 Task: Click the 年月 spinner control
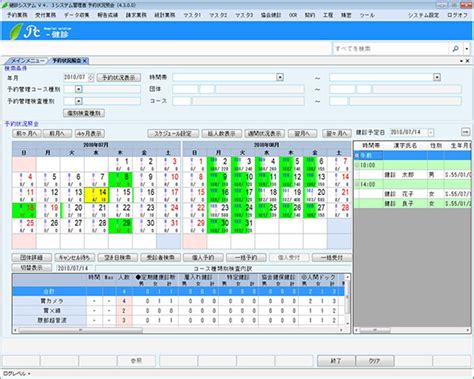[x=91, y=77]
